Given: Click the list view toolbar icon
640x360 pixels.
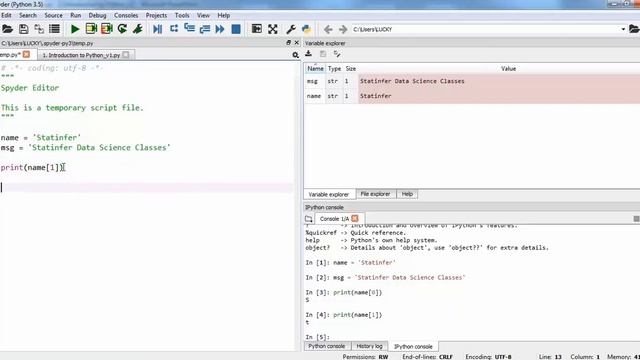Looking at the screenshot, I should click(54, 29).
